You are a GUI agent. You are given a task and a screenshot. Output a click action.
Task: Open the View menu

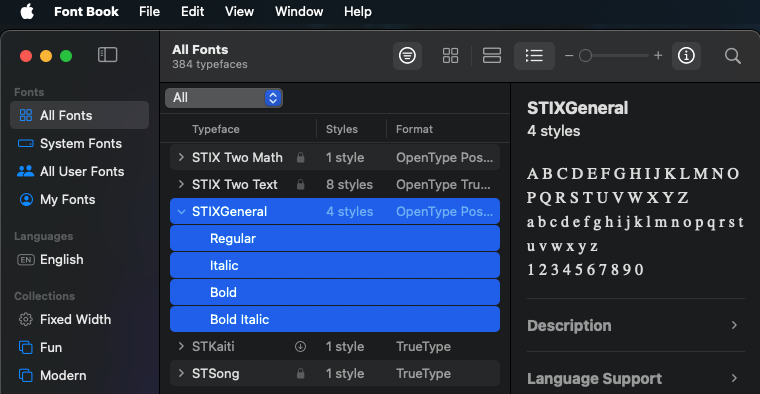pyautogui.click(x=239, y=11)
